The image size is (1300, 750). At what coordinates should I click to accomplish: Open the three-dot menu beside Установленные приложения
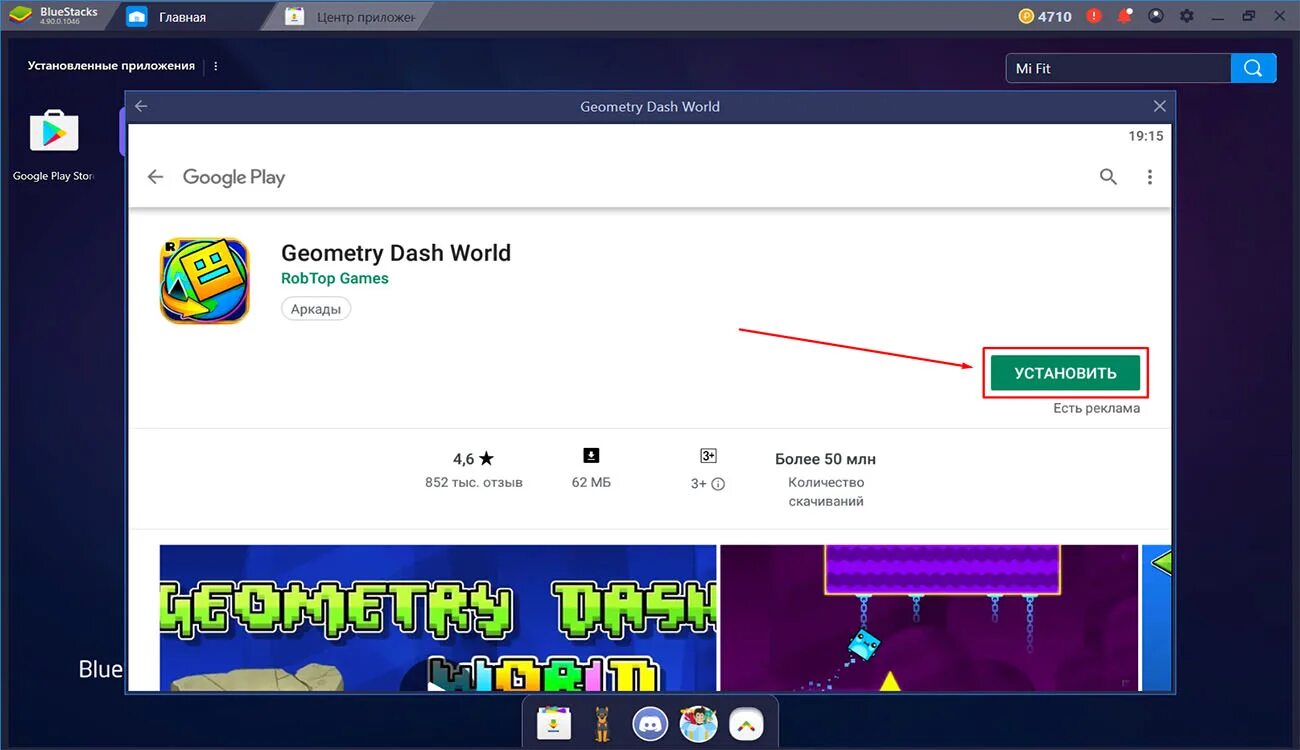(x=216, y=66)
